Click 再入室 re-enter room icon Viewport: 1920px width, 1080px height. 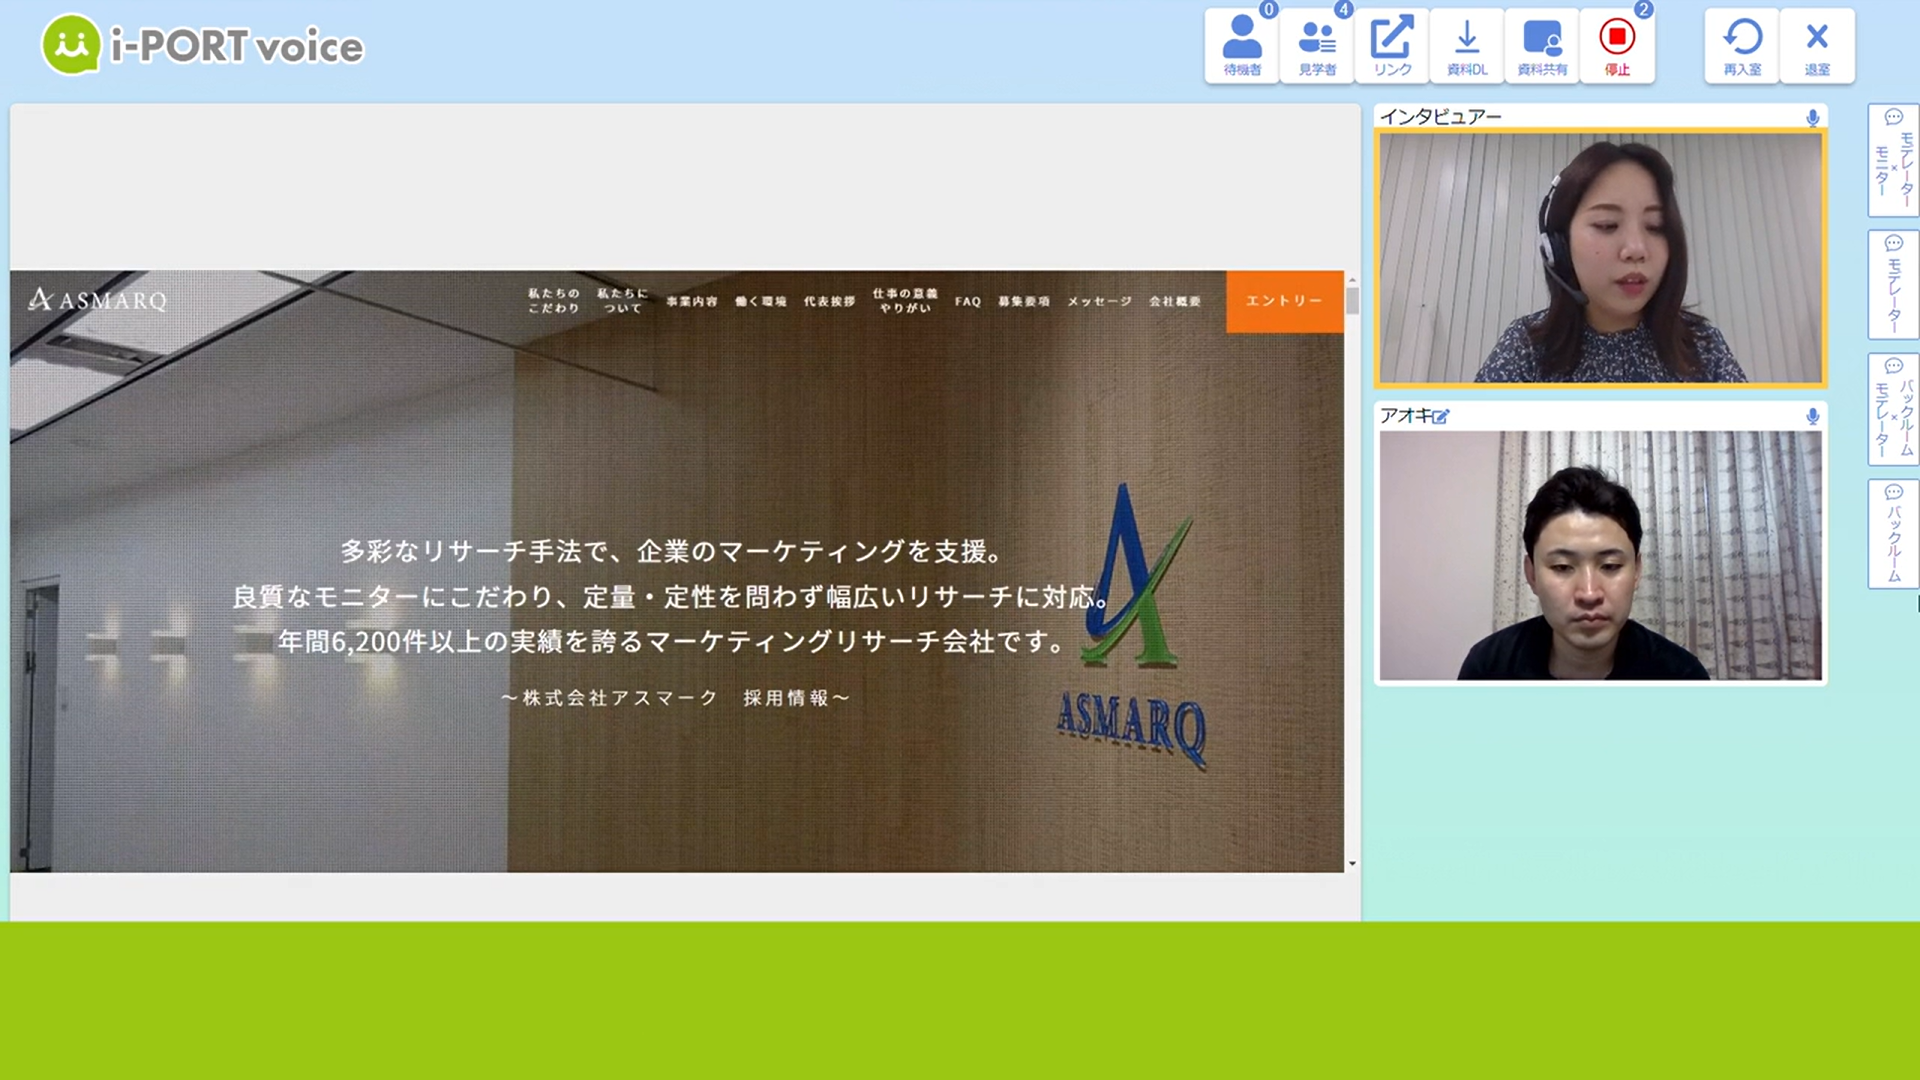click(x=1742, y=46)
